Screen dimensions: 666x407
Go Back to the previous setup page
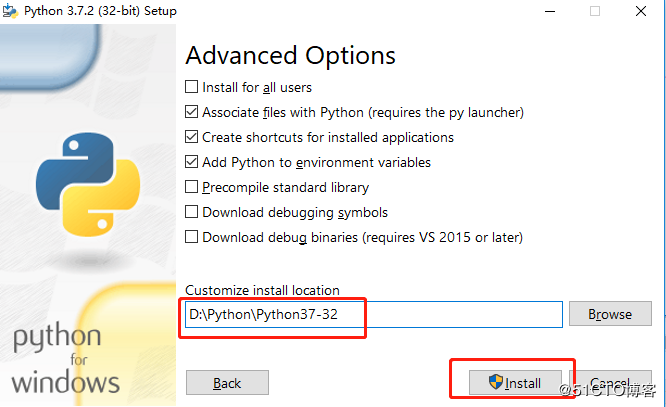[227, 383]
